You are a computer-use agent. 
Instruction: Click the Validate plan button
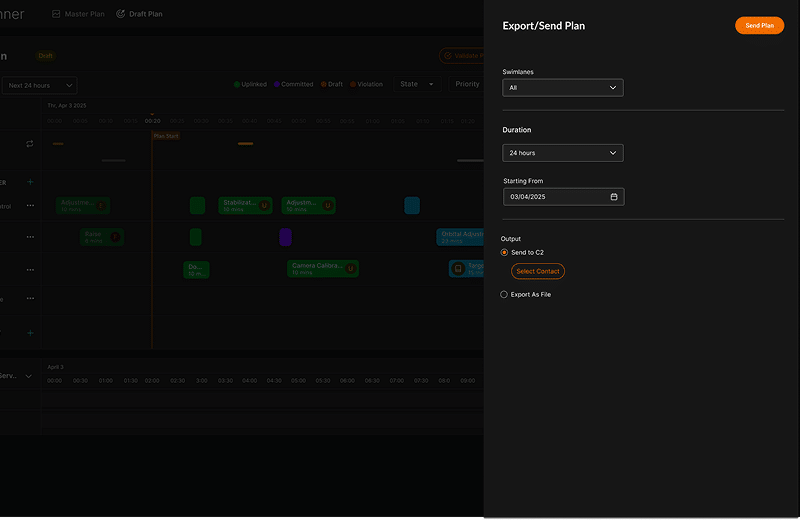point(461,56)
